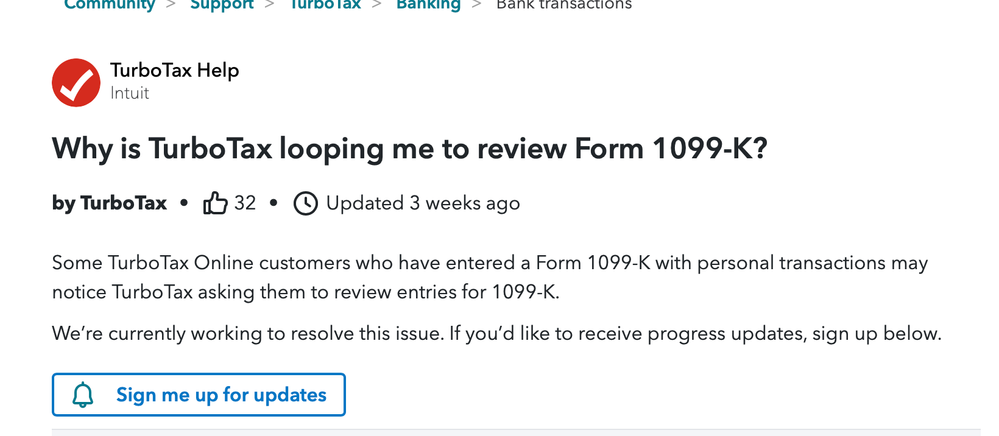
Task: Open the TurboTax Help author name
Action: [x=175, y=70]
